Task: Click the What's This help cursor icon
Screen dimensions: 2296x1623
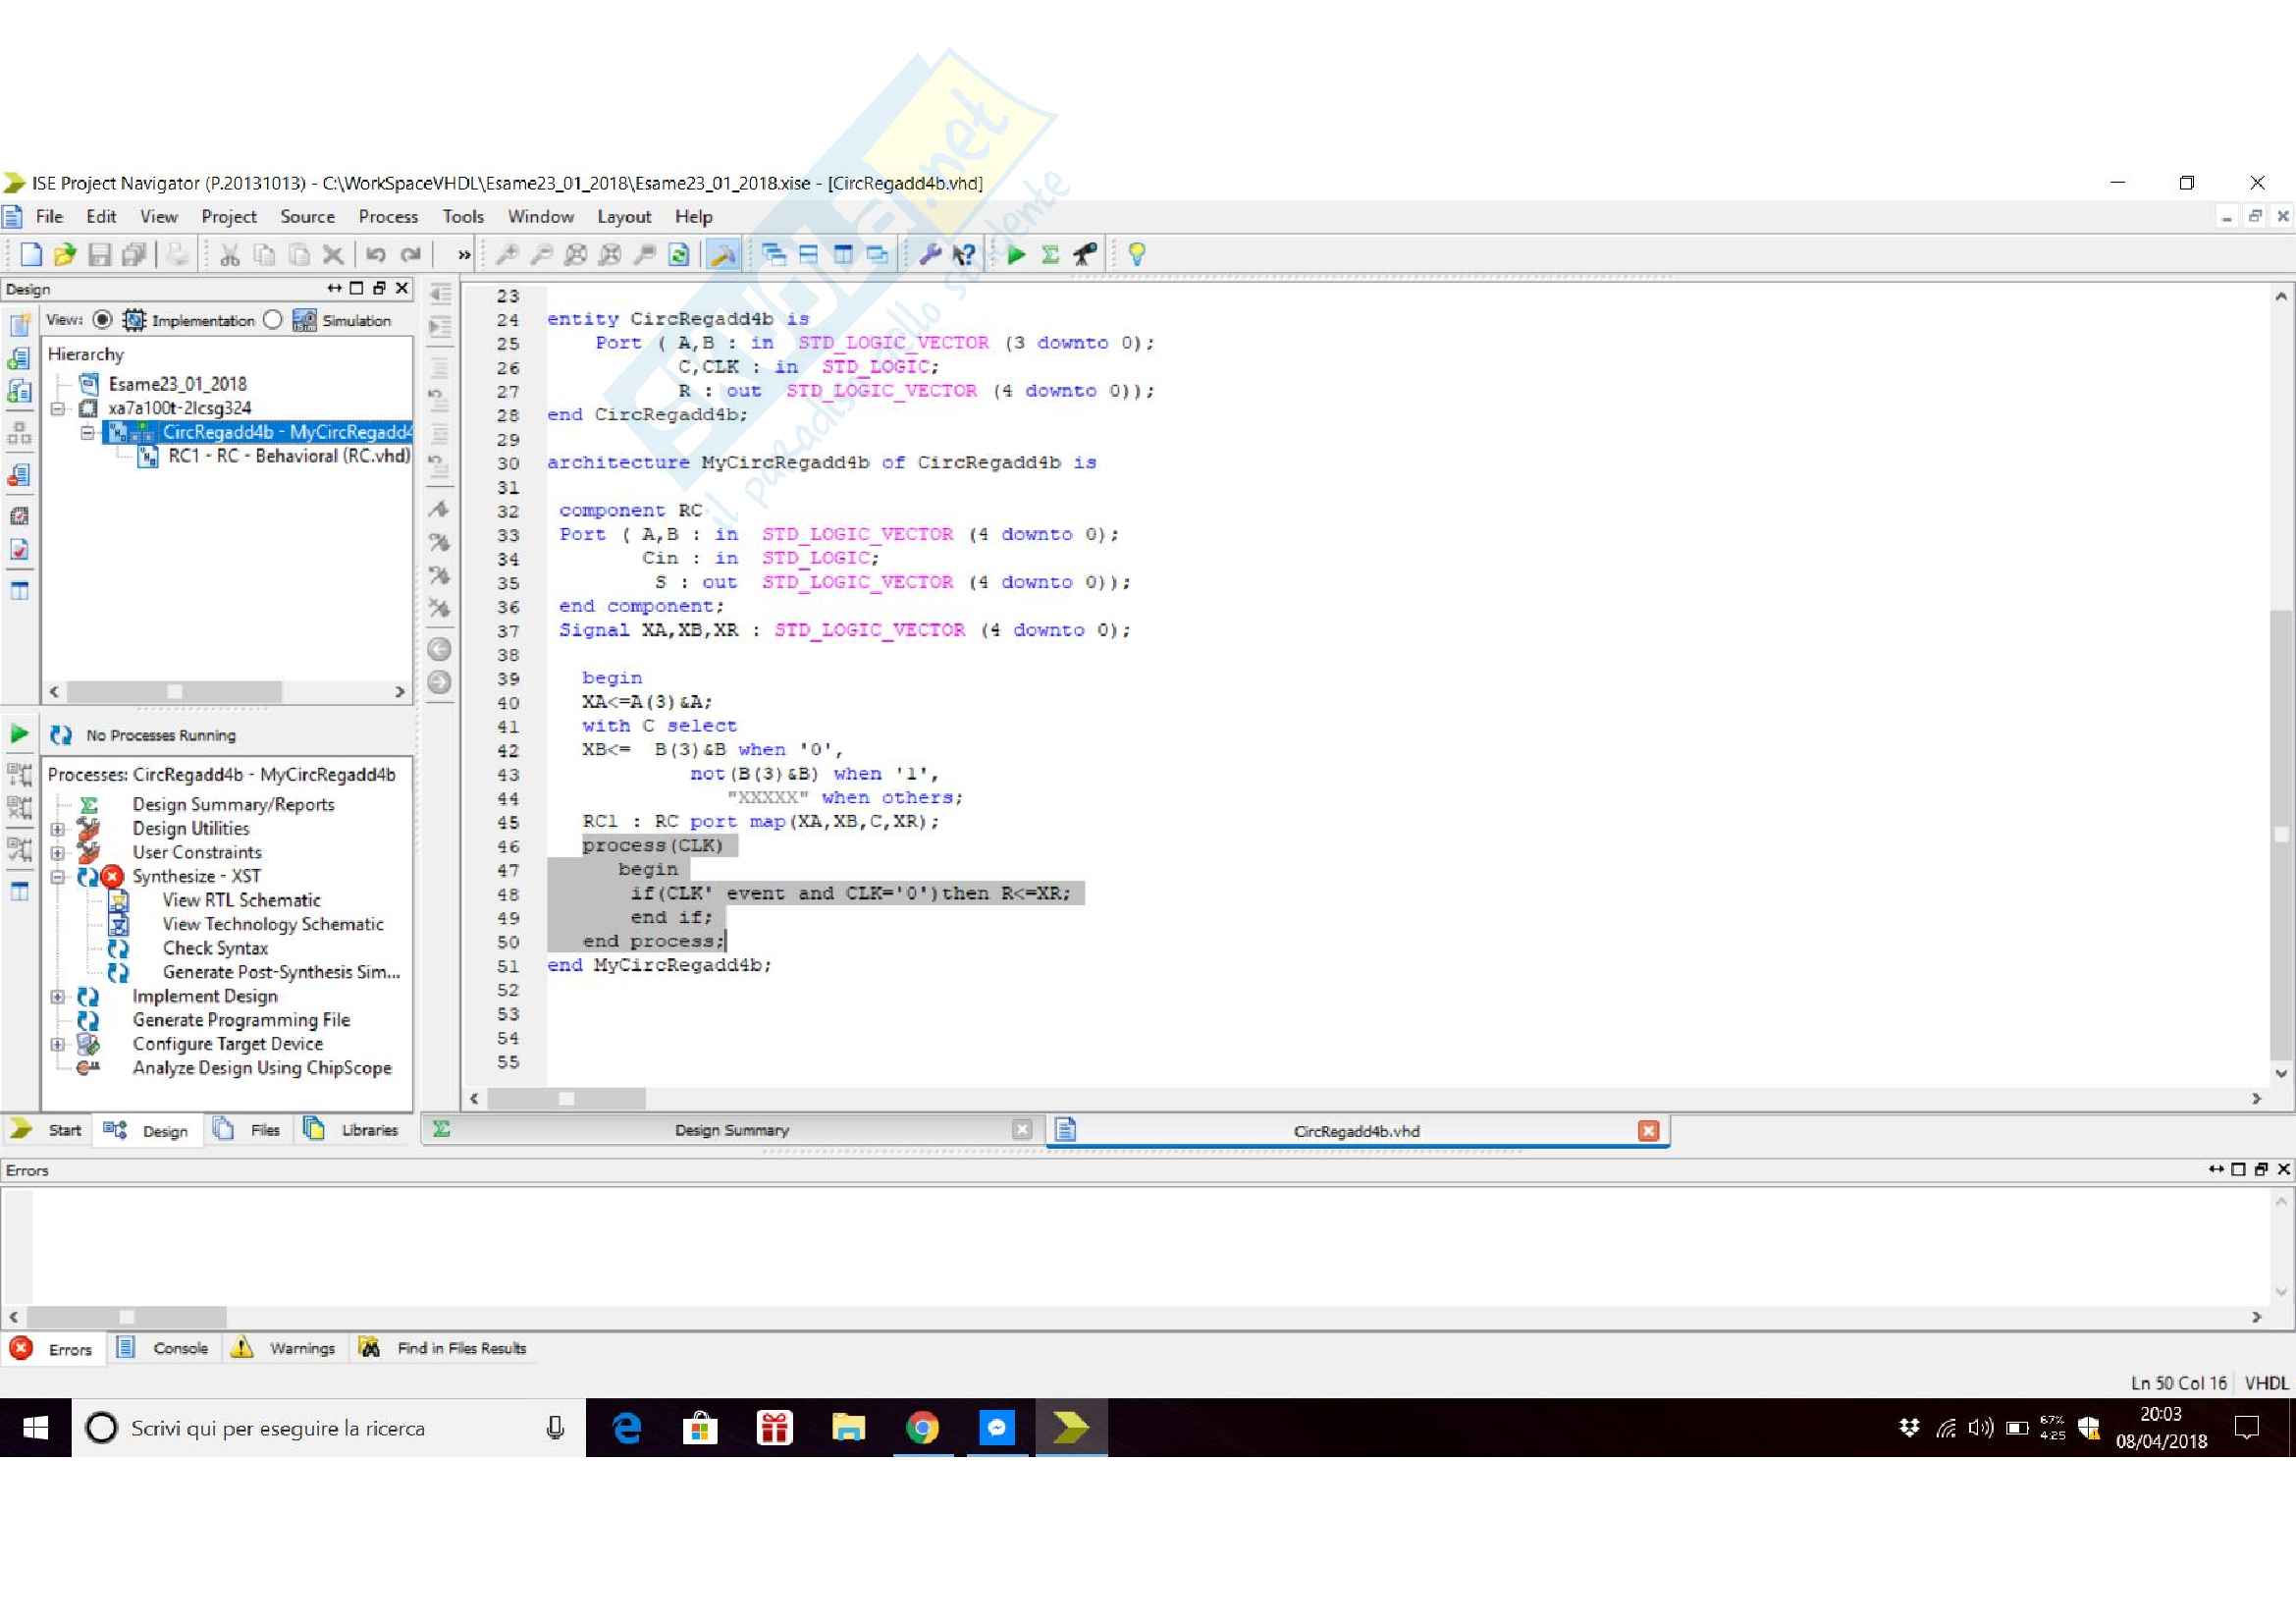Action: (963, 255)
